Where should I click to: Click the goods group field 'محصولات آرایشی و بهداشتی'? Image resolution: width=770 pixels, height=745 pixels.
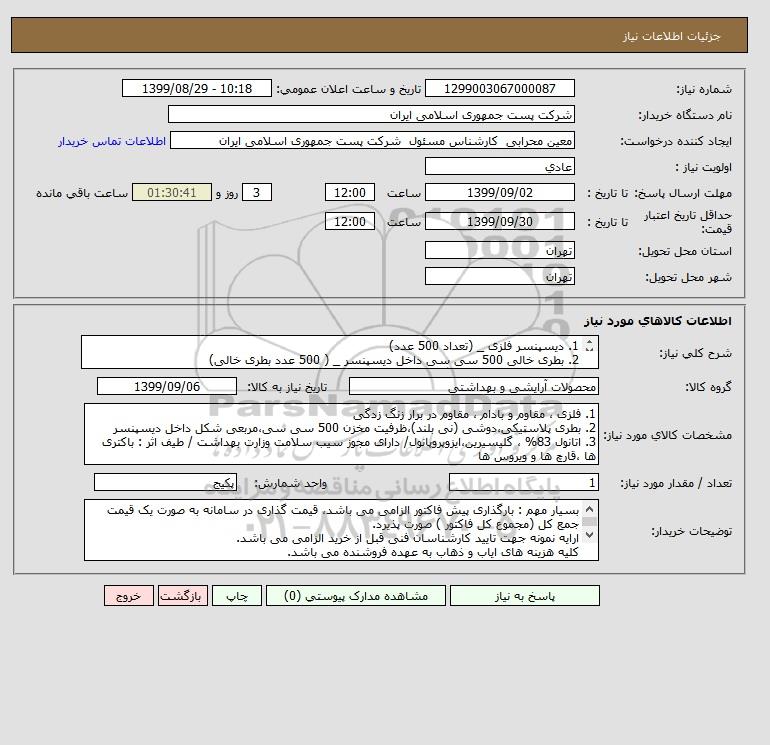pos(473,386)
